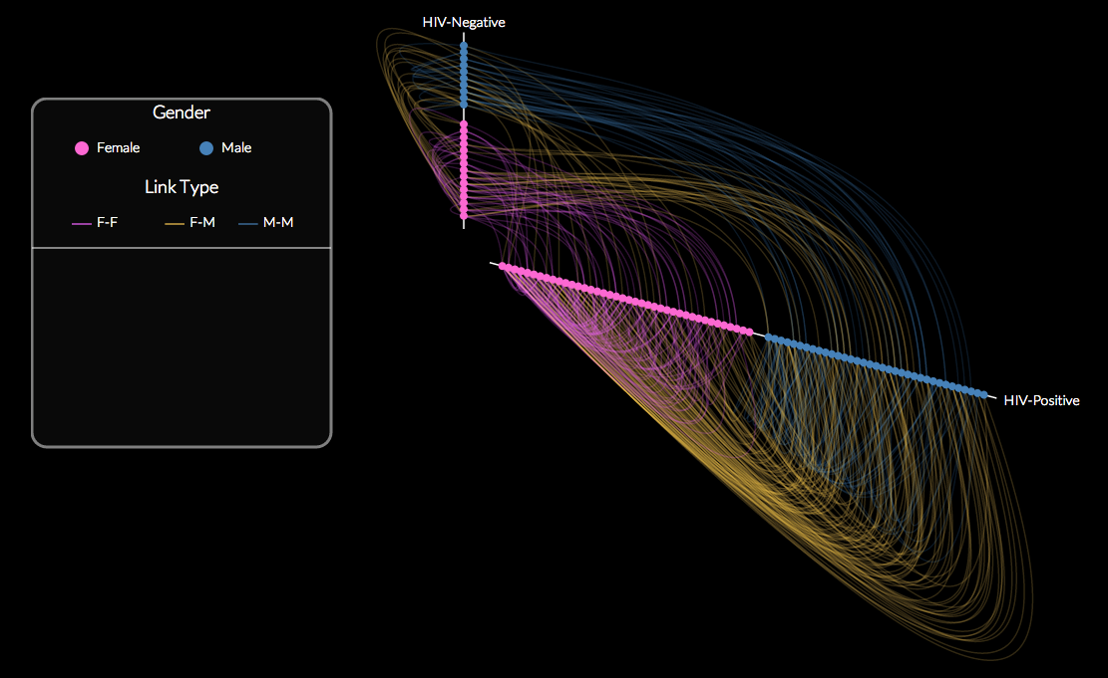Click the Male blue legend dot

pyautogui.click(x=206, y=148)
